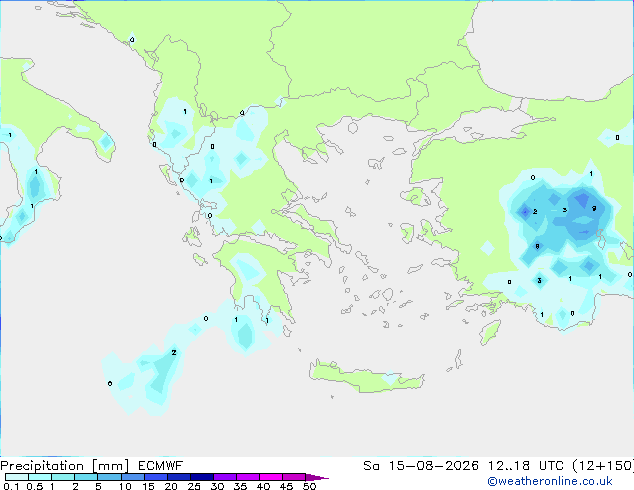The width and height of the screenshot is (634, 490).
Task: Click the '50' legend tick label
Action: 309,486
